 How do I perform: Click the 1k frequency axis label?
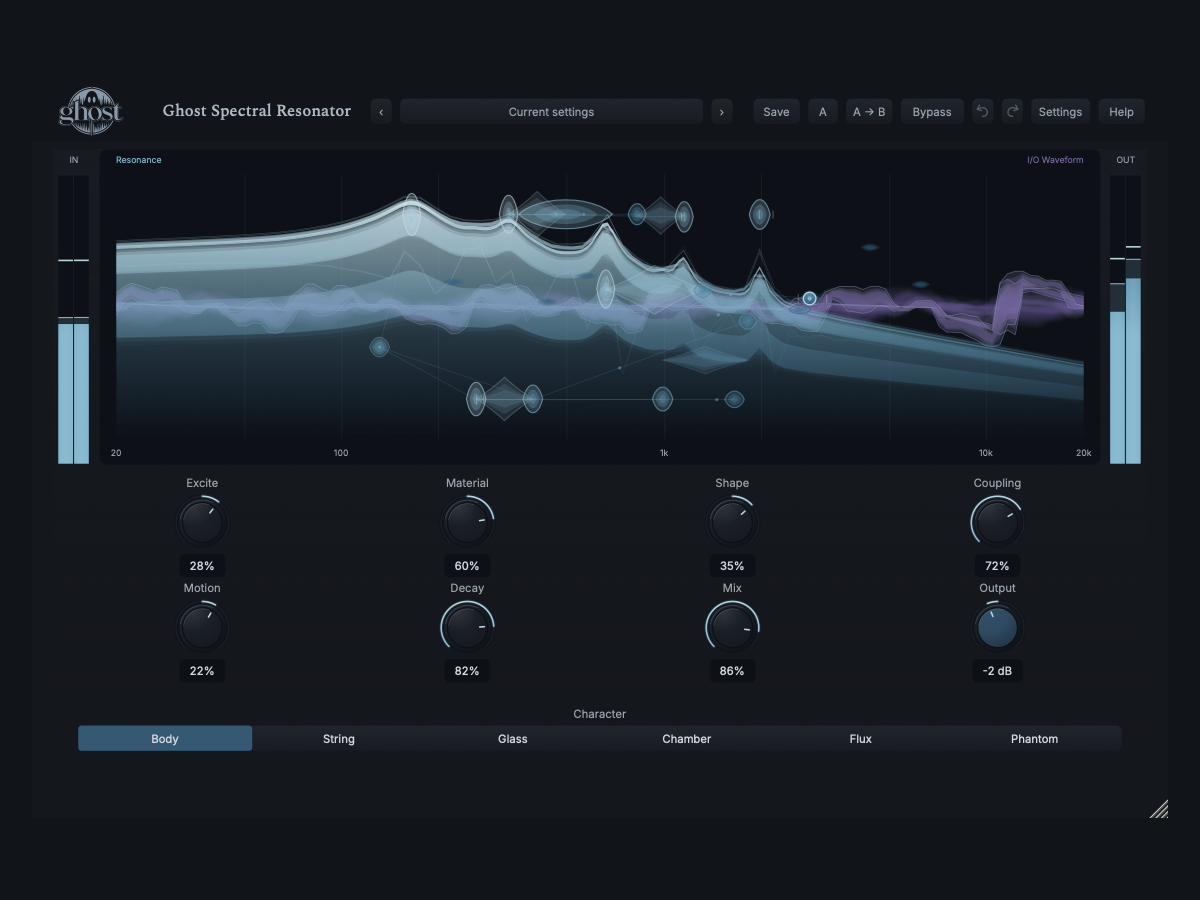[x=664, y=453]
